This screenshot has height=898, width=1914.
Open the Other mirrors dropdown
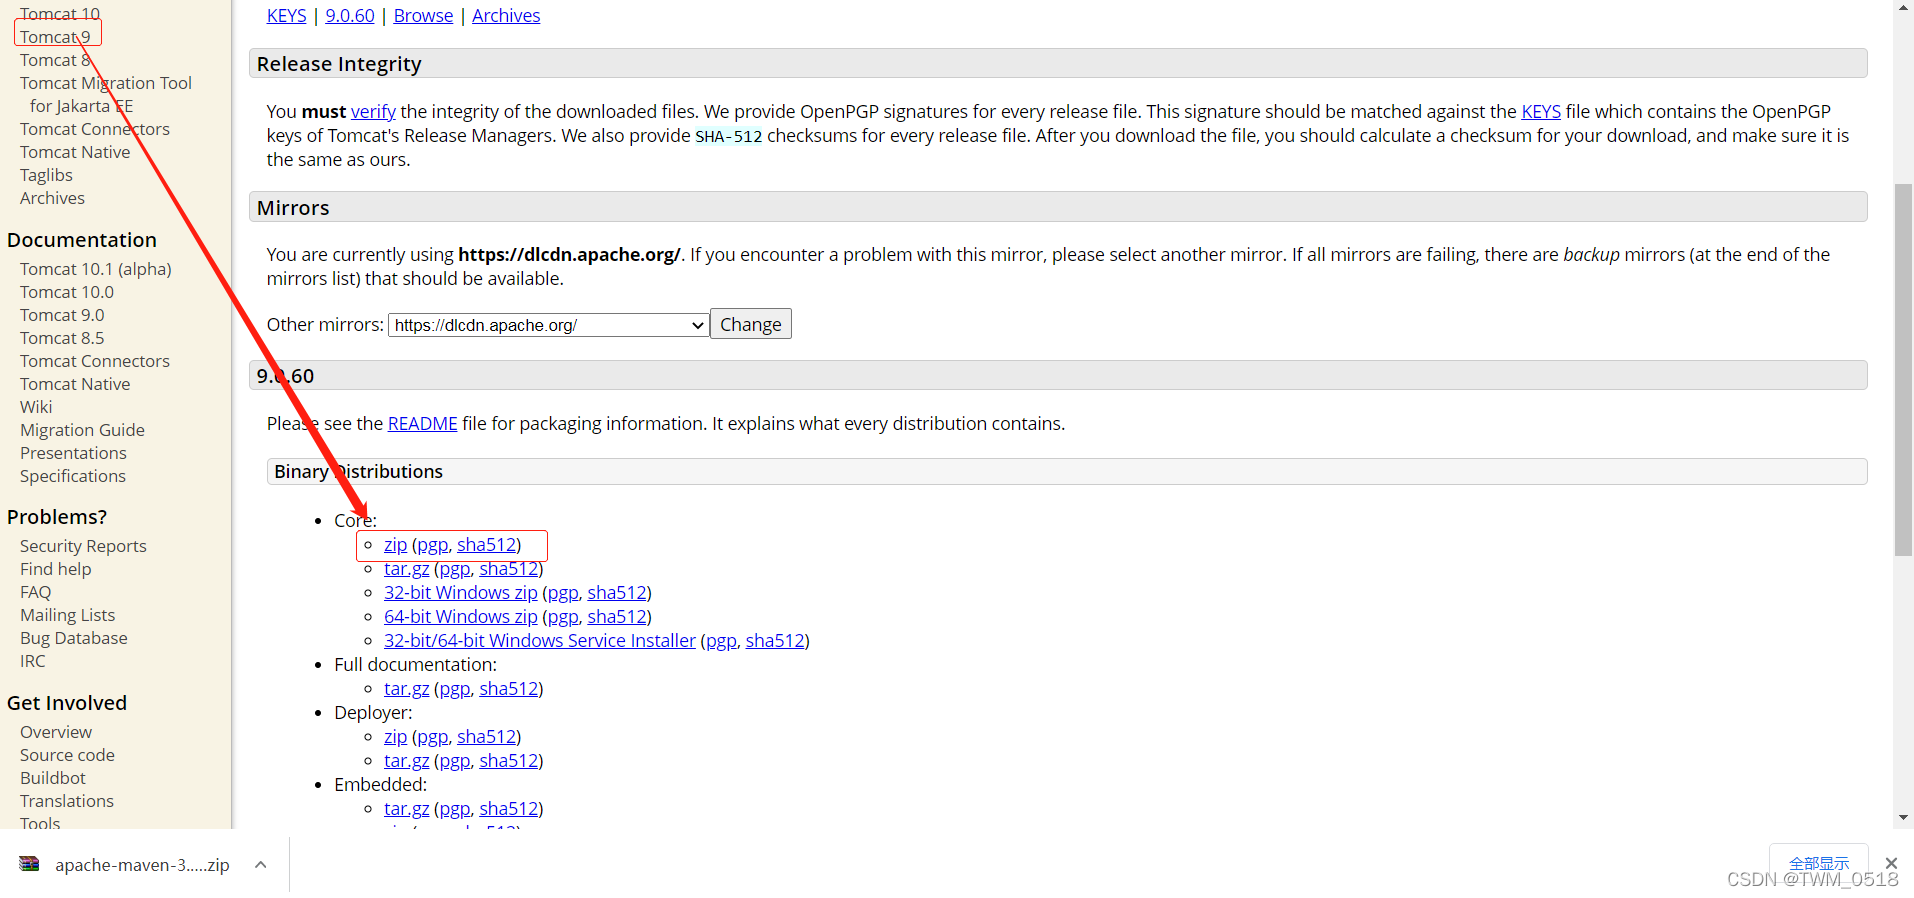coord(549,325)
